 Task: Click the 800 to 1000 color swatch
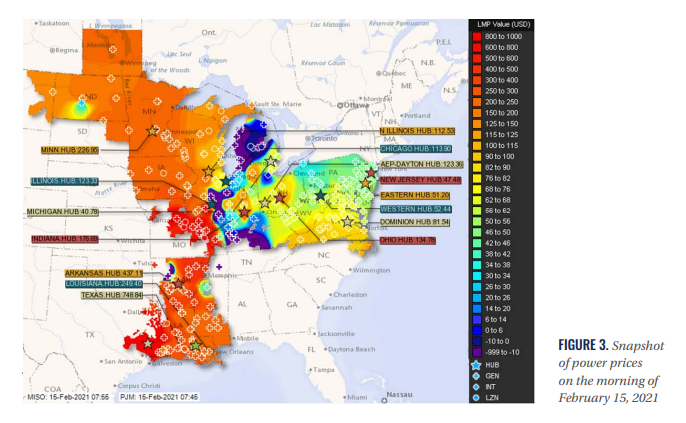coord(476,37)
